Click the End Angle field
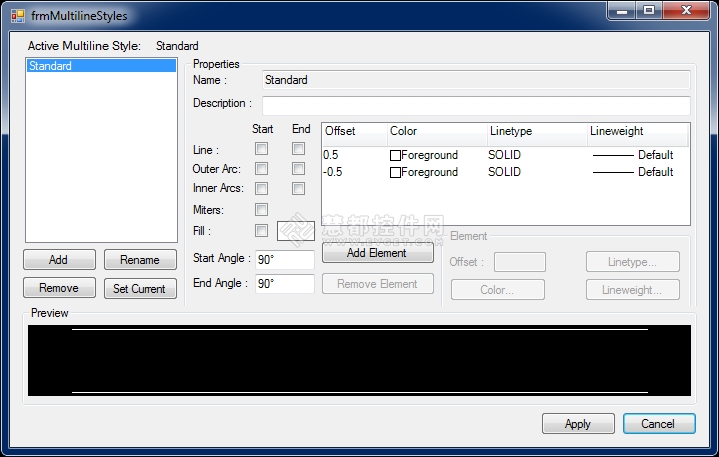The height and width of the screenshot is (457, 719). [x=285, y=284]
